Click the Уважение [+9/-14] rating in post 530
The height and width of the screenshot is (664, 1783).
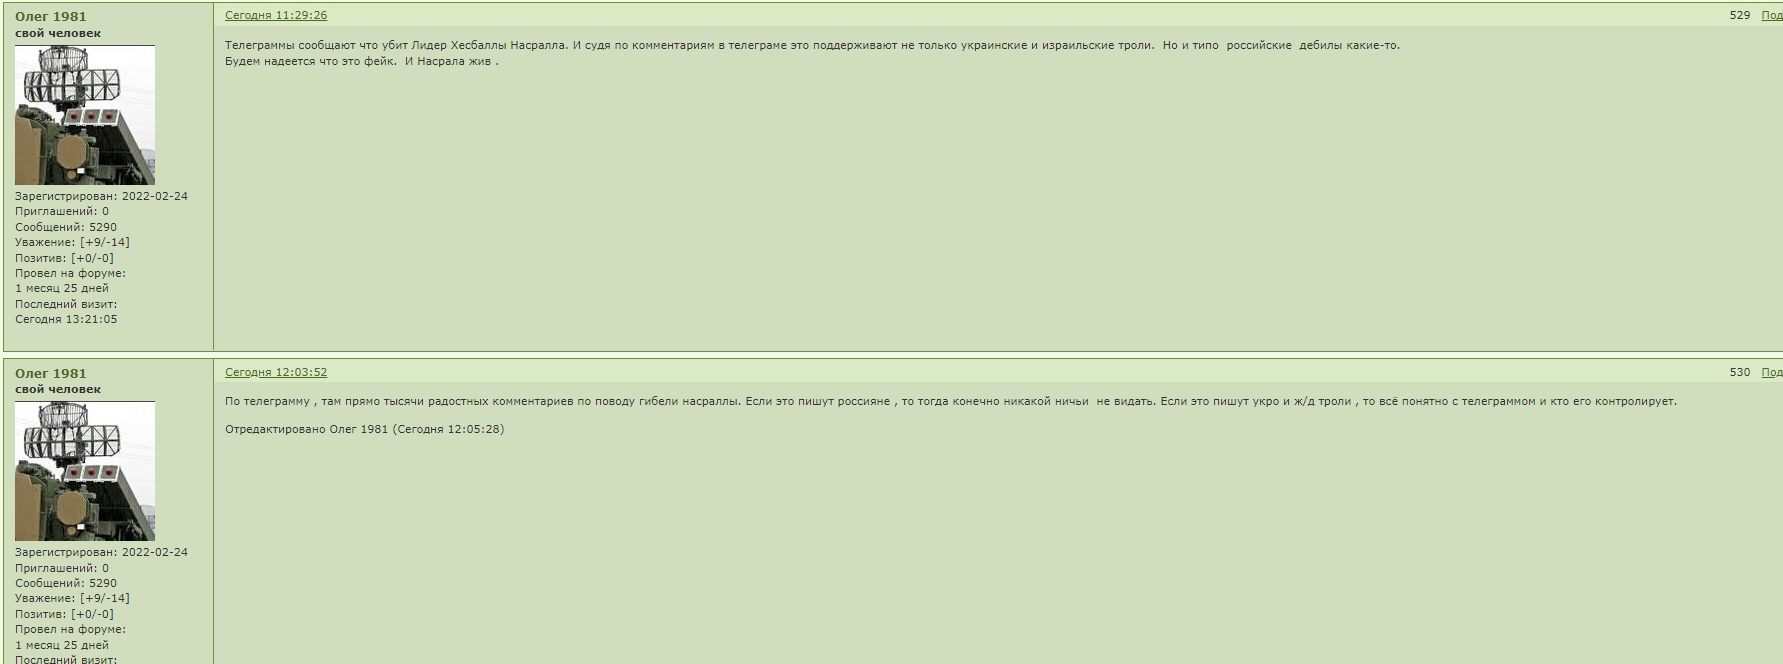click(72, 598)
